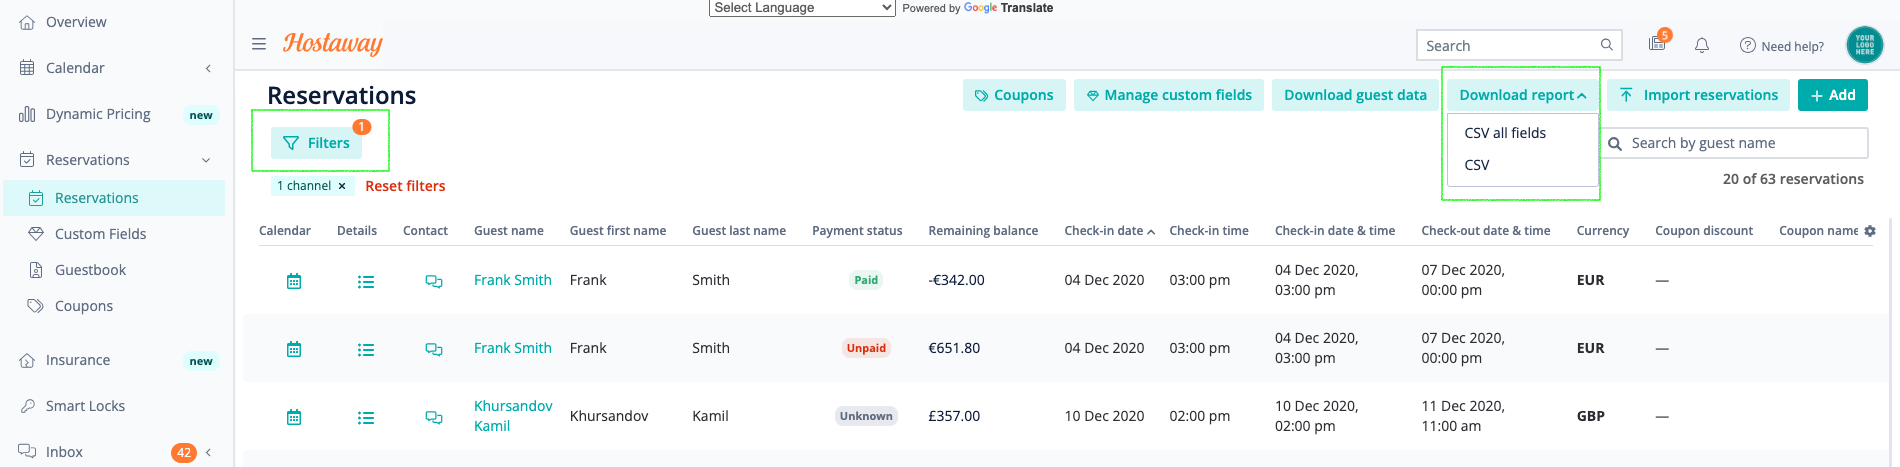The width and height of the screenshot is (1900, 467).
Task: Remove the 1 channel filter chip
Action: [x=342, y=186]
